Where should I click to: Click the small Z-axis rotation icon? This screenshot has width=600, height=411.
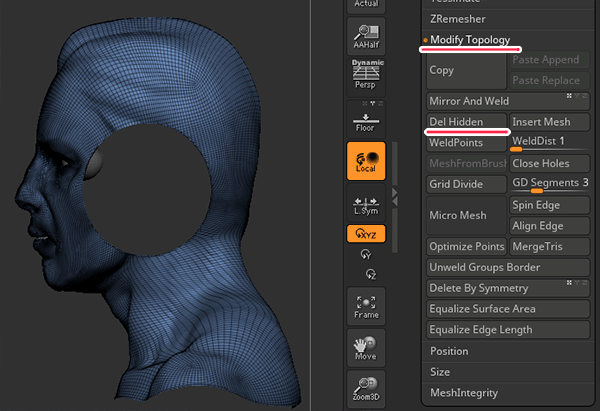tap(369, 273)
